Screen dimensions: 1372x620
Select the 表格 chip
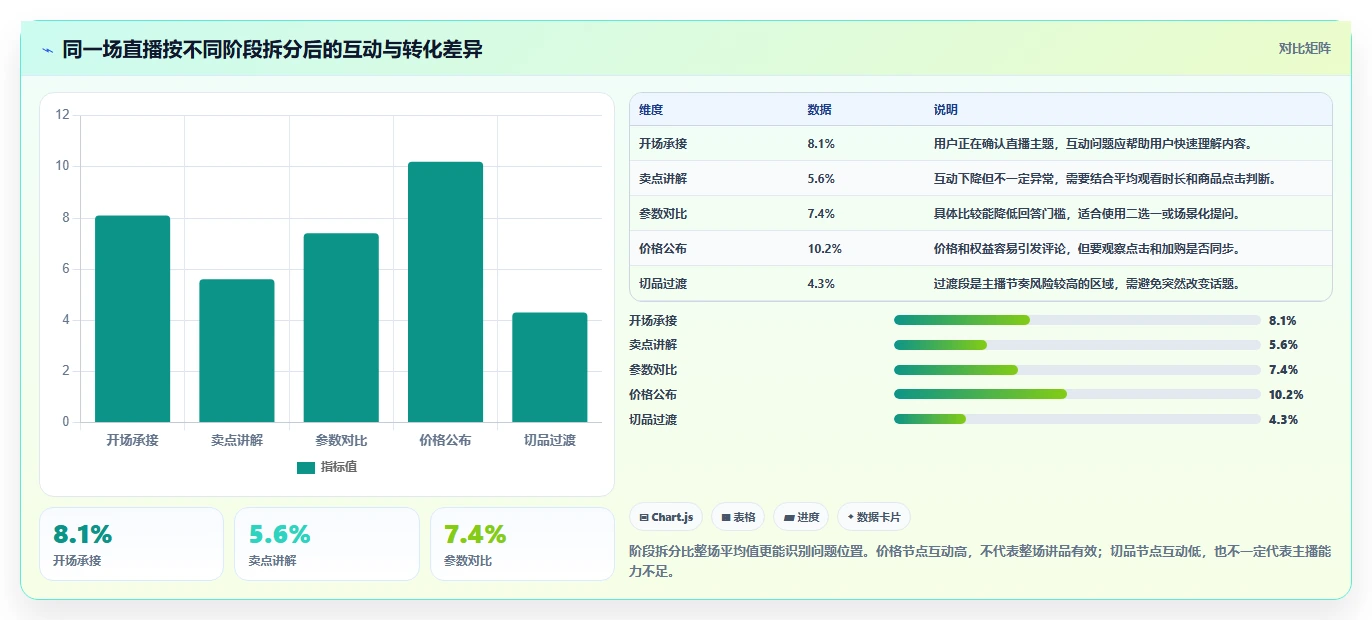(738, 517)
